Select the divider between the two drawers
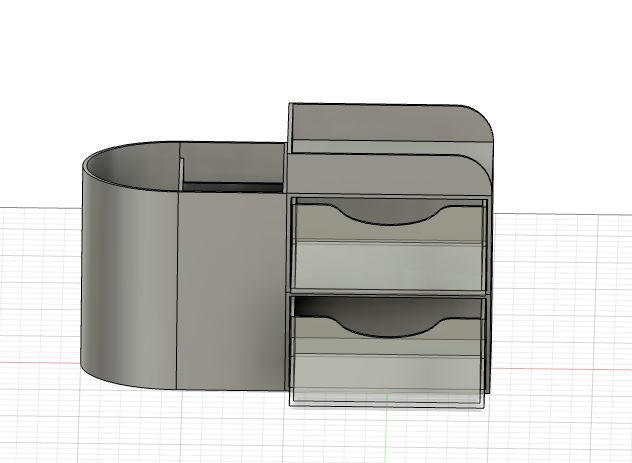The height and width of the screenshot is (463, 632). click(389, 293)
